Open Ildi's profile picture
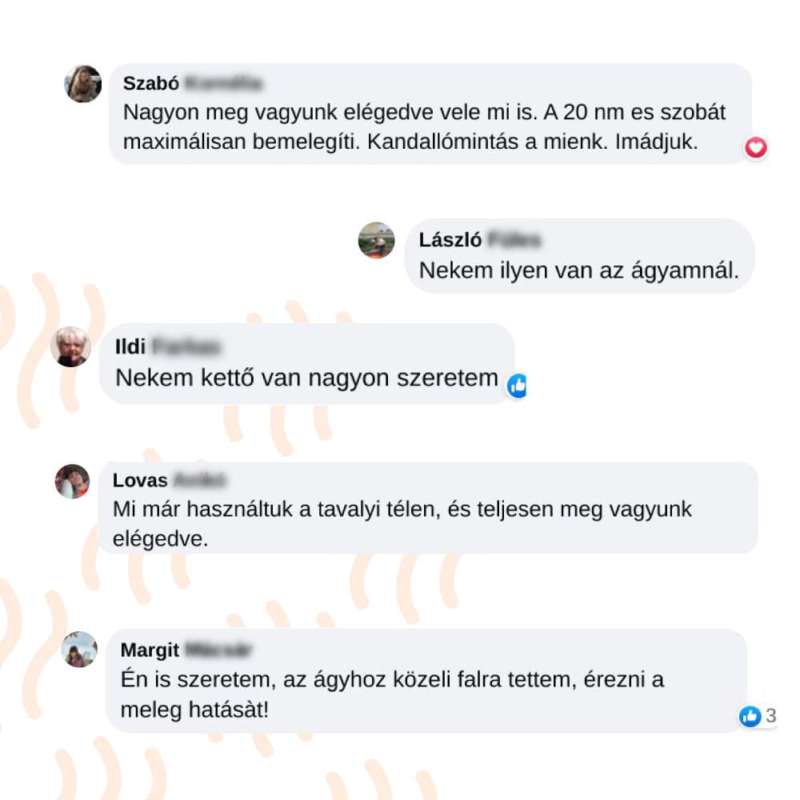Viewport: 800px width, 800px height. click(71, 347)
